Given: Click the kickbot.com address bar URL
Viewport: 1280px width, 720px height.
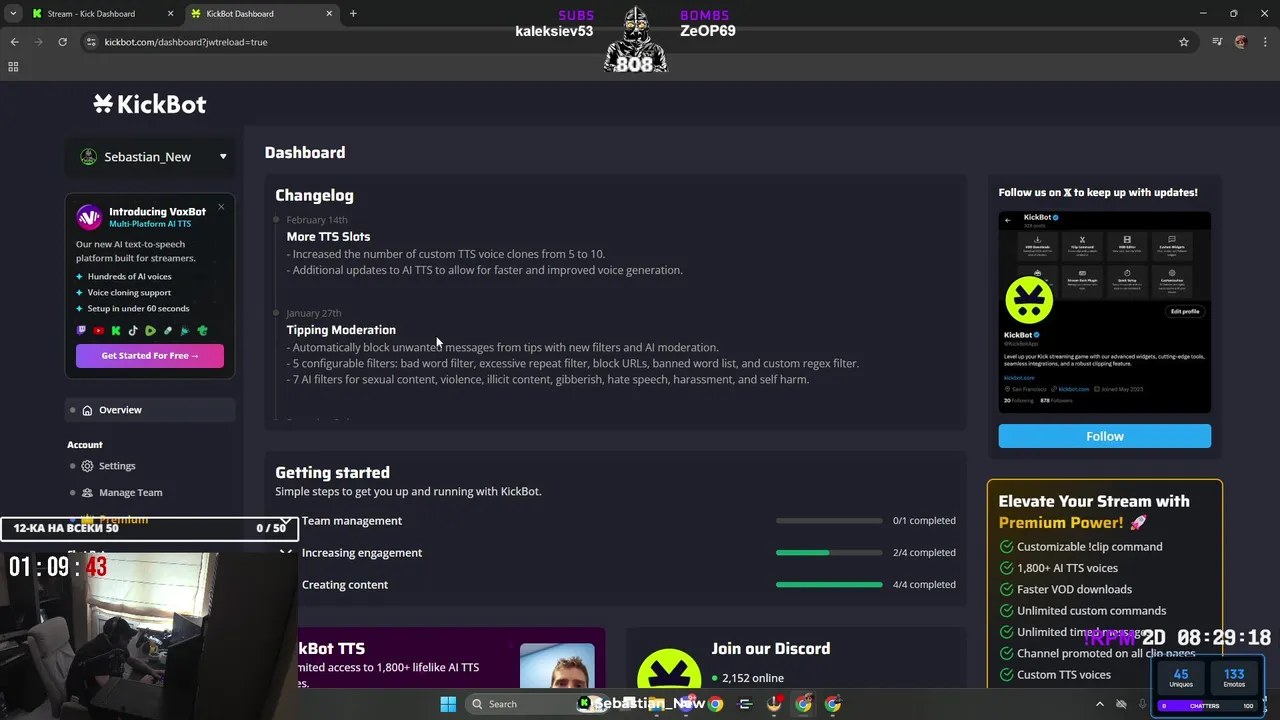Looking at the screenshot, I should pos(186,42).
